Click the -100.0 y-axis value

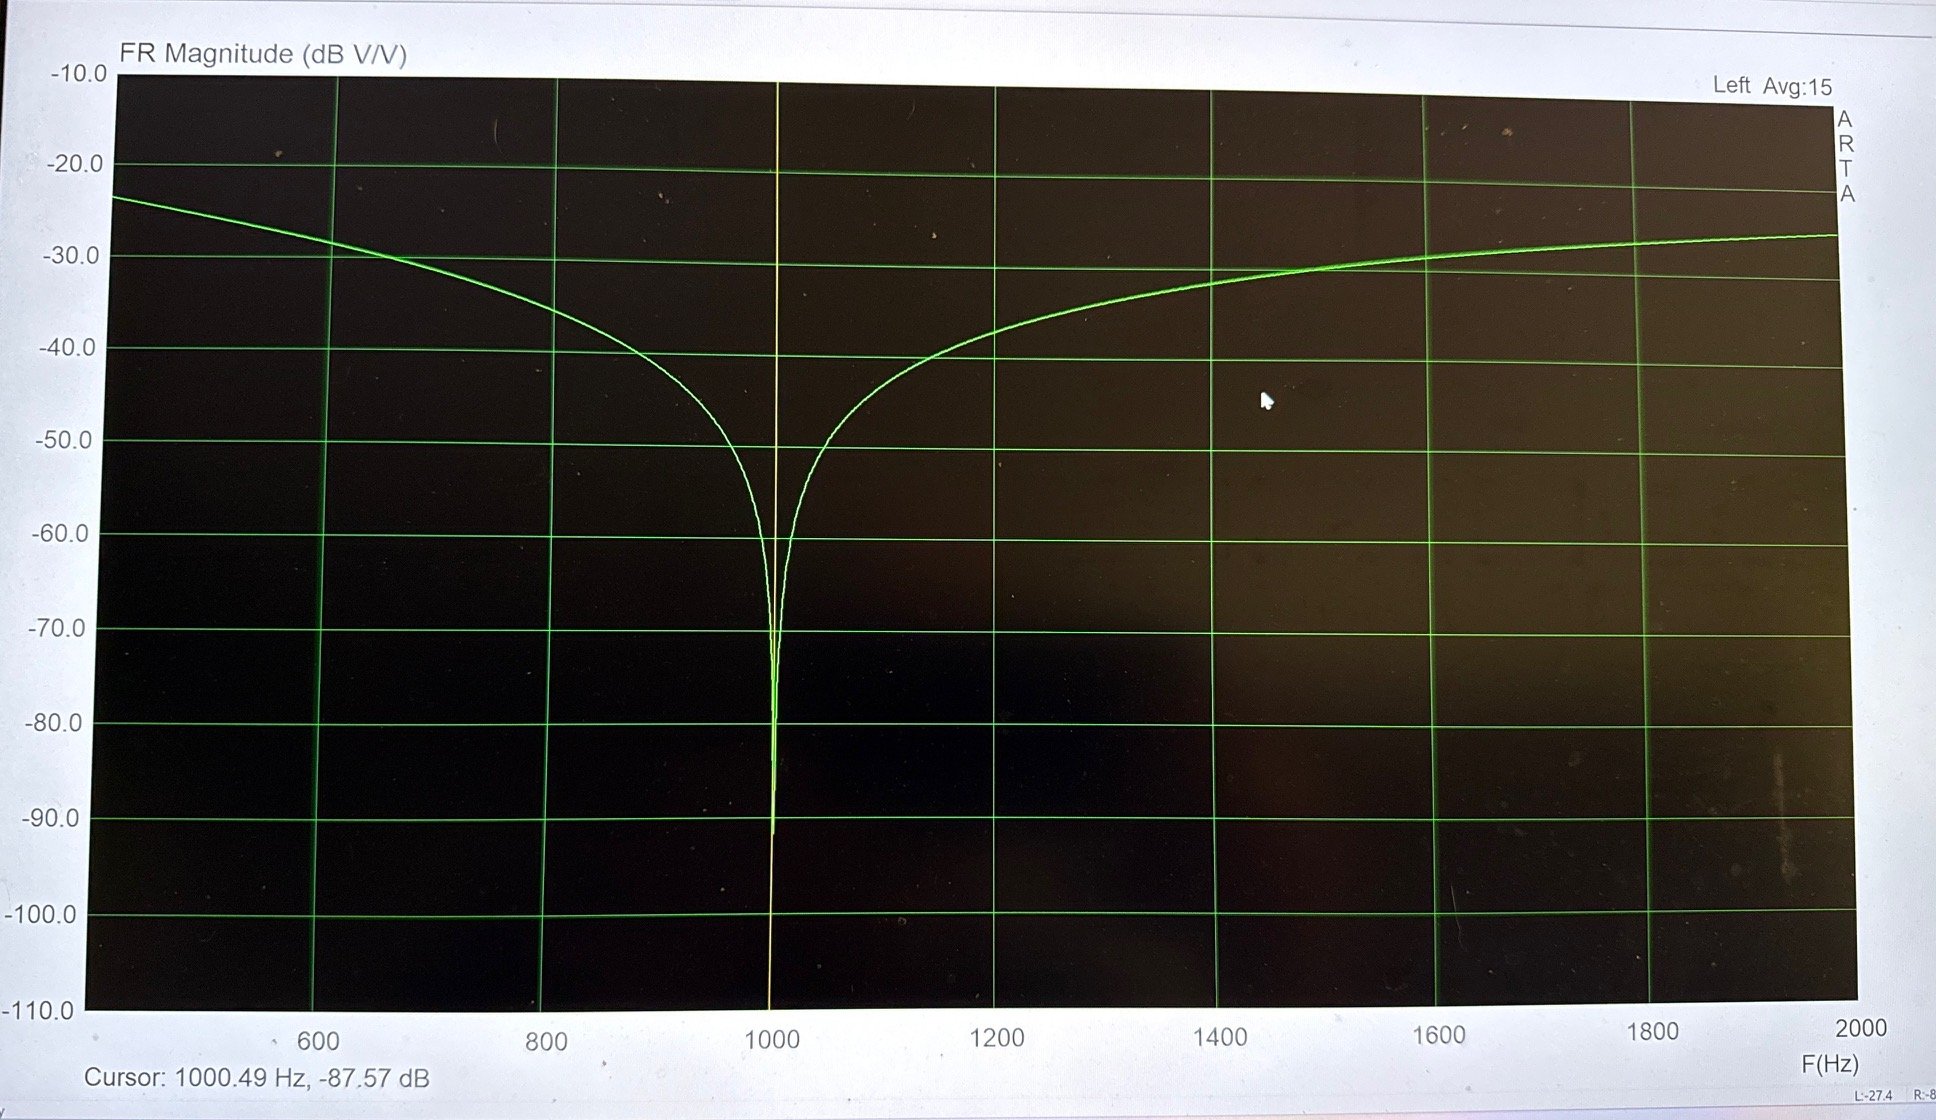click(40, 914)
